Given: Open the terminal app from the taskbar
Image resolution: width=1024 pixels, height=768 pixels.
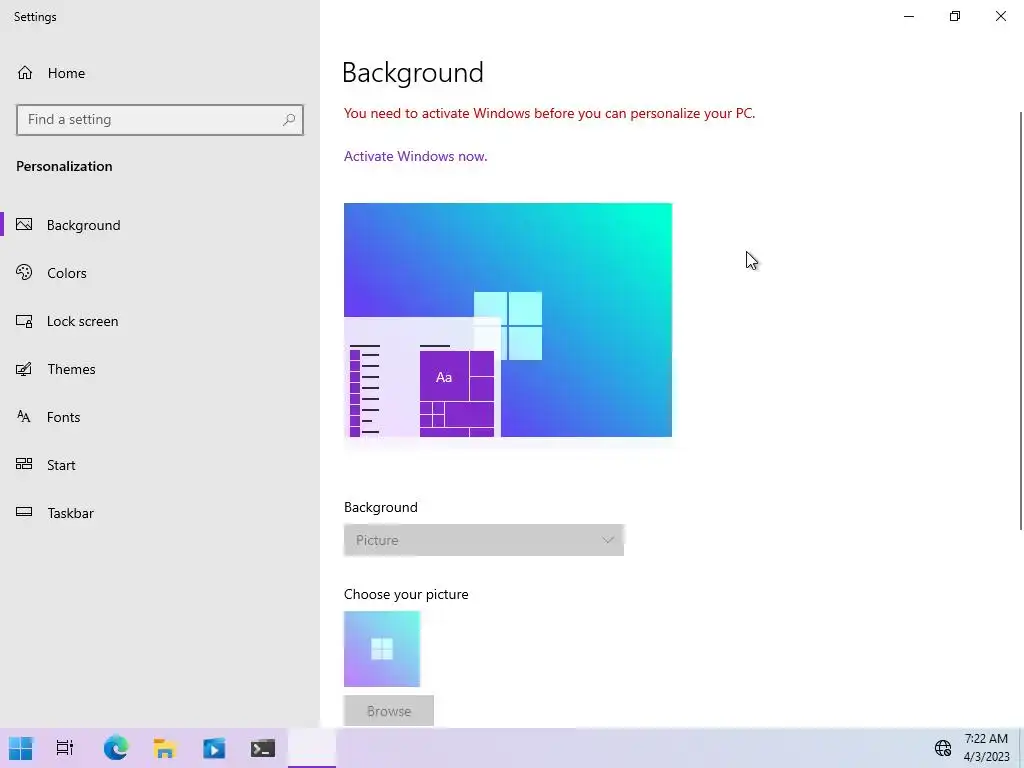Looking at the screenshot, I should (263, 748).
